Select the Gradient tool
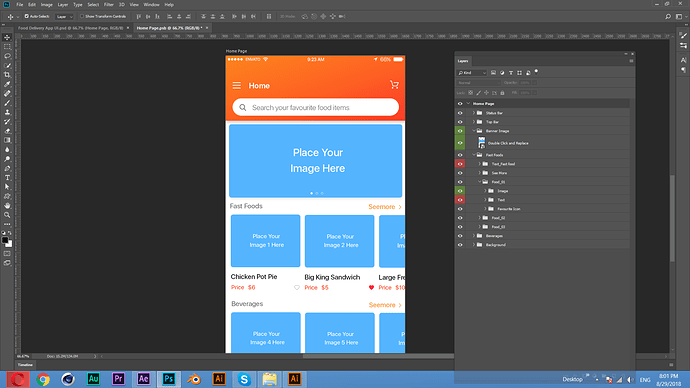690x388 pixels. (x=7, y=140)
